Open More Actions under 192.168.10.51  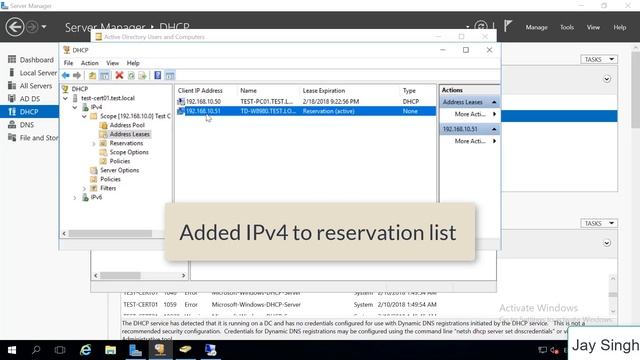469,141
